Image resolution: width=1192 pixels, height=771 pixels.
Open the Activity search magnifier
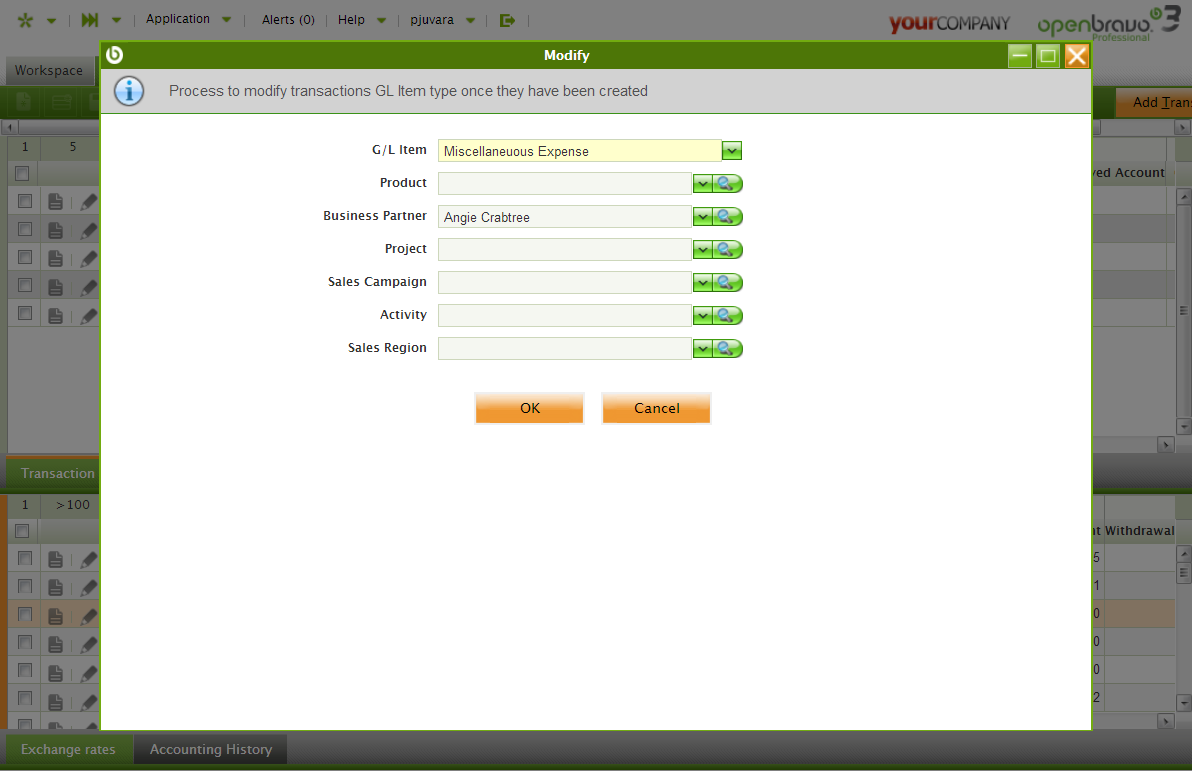point(728,316)
